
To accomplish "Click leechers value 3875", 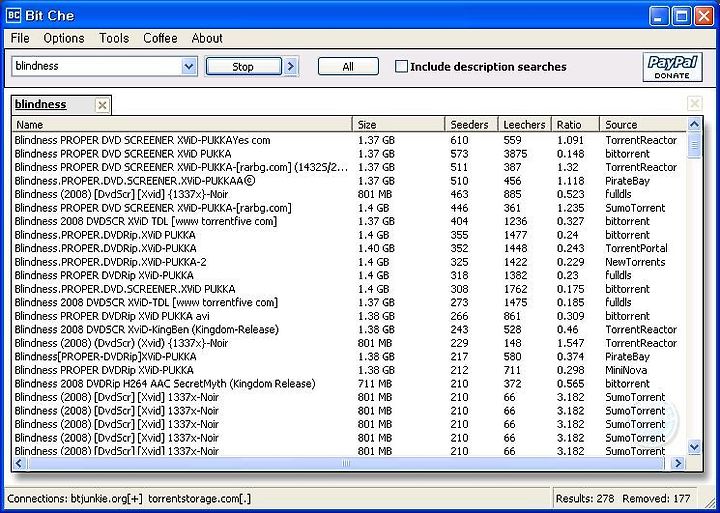I will [515, 154].
